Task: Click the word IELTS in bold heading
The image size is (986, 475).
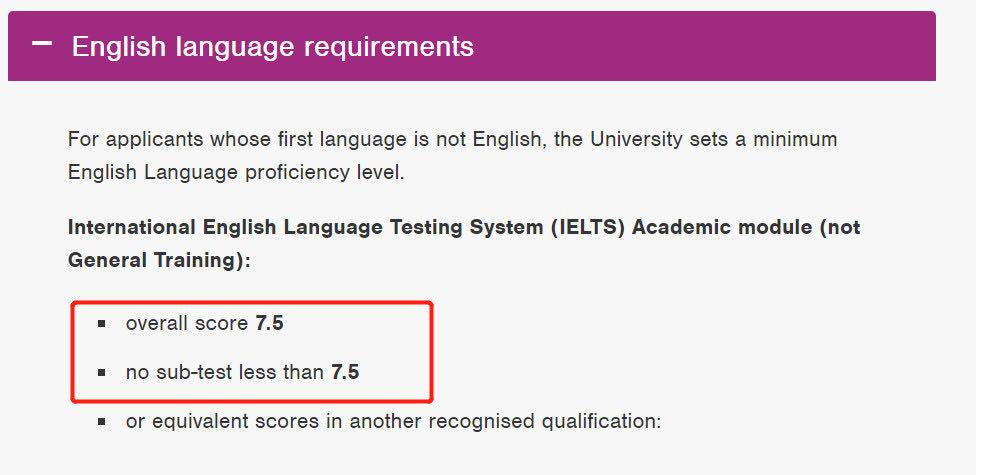Action: 588,227
